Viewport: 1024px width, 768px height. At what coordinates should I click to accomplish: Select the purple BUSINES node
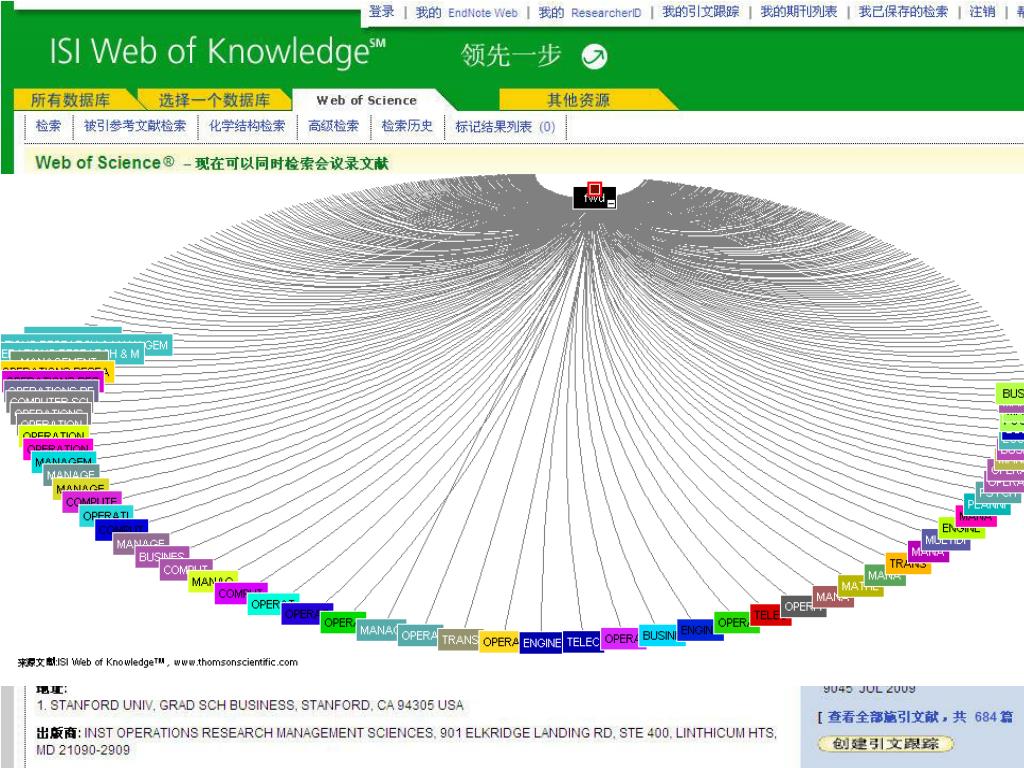click(x=162, y=557)
